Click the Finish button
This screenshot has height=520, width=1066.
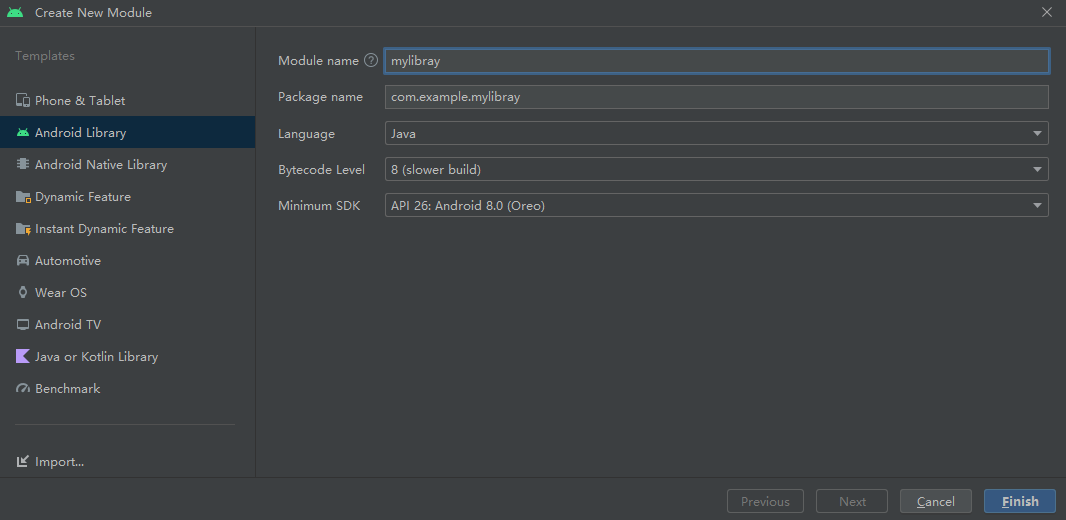point(1020,501)
